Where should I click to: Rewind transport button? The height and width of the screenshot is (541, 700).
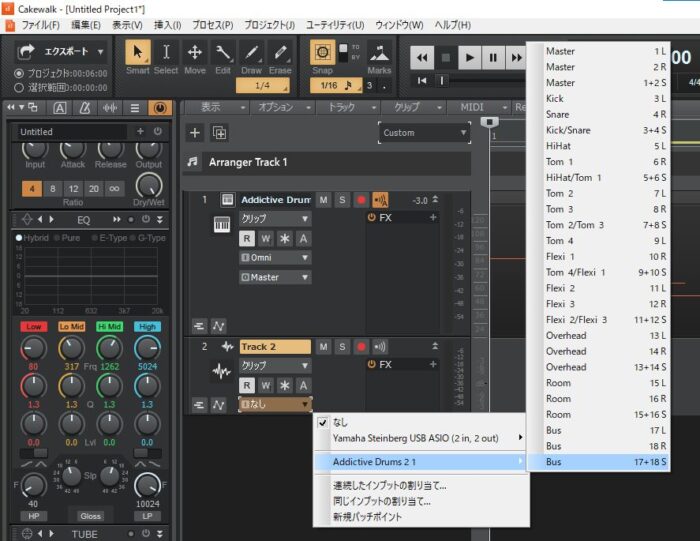422,58
